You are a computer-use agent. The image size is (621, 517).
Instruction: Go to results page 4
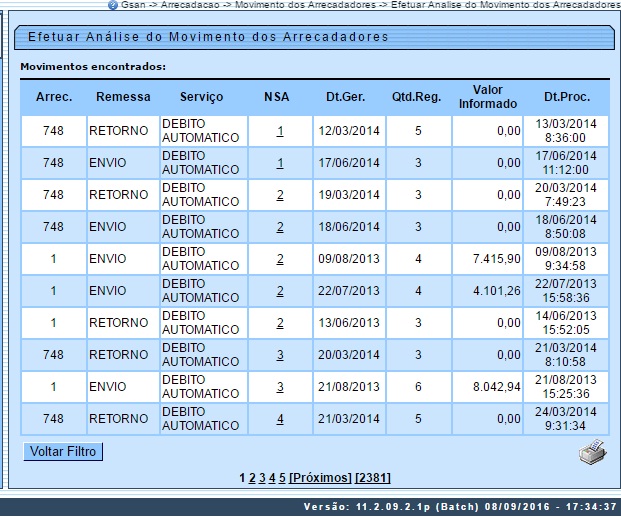(x=272, y=478)
